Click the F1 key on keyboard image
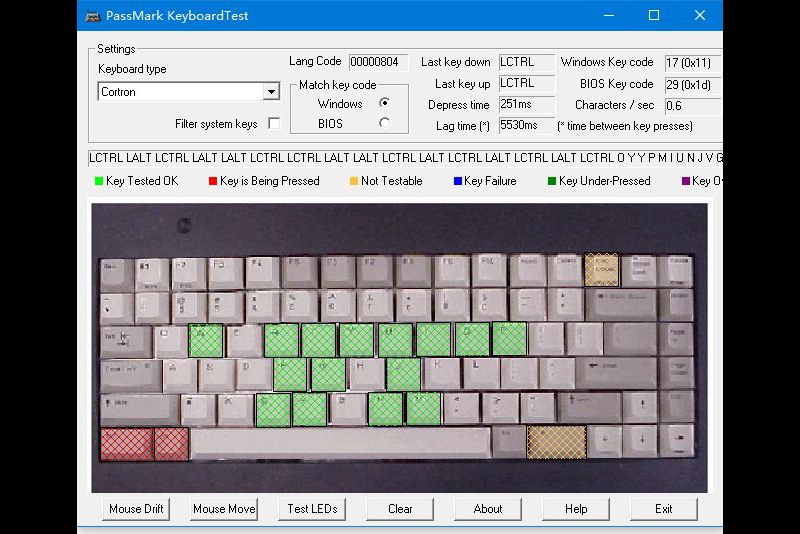This screenshot has height=534, width=800. [x=152, y=275]
